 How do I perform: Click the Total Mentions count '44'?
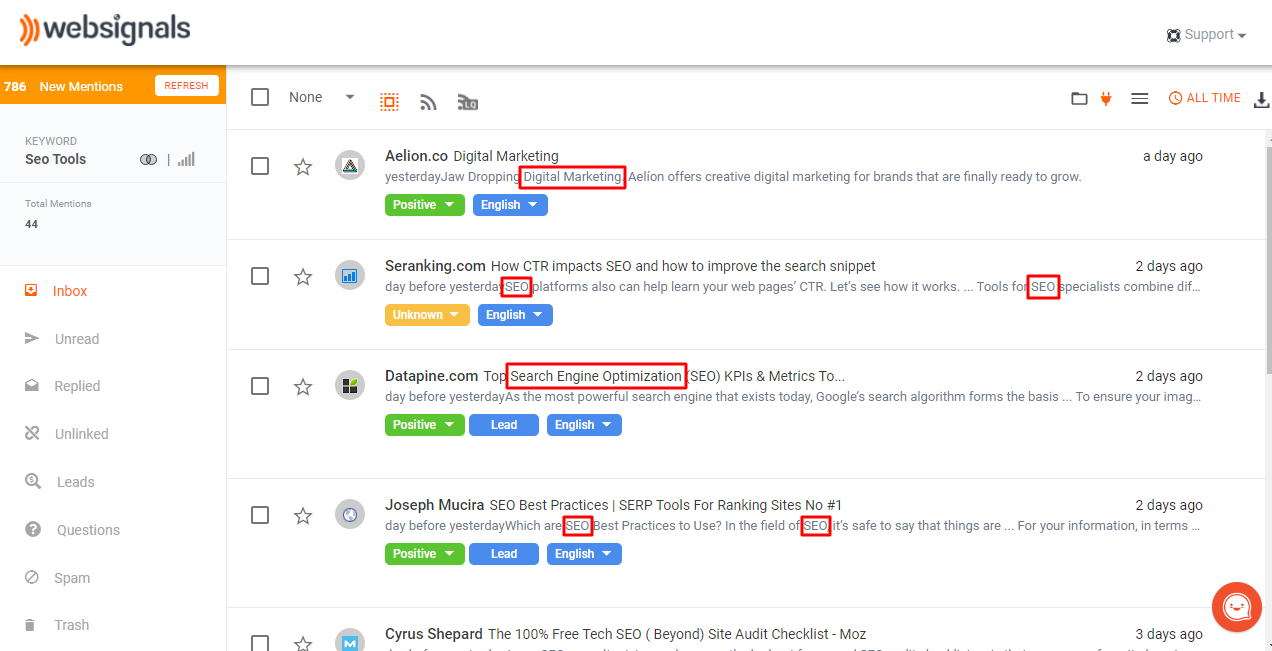click(x=32, y=224)
